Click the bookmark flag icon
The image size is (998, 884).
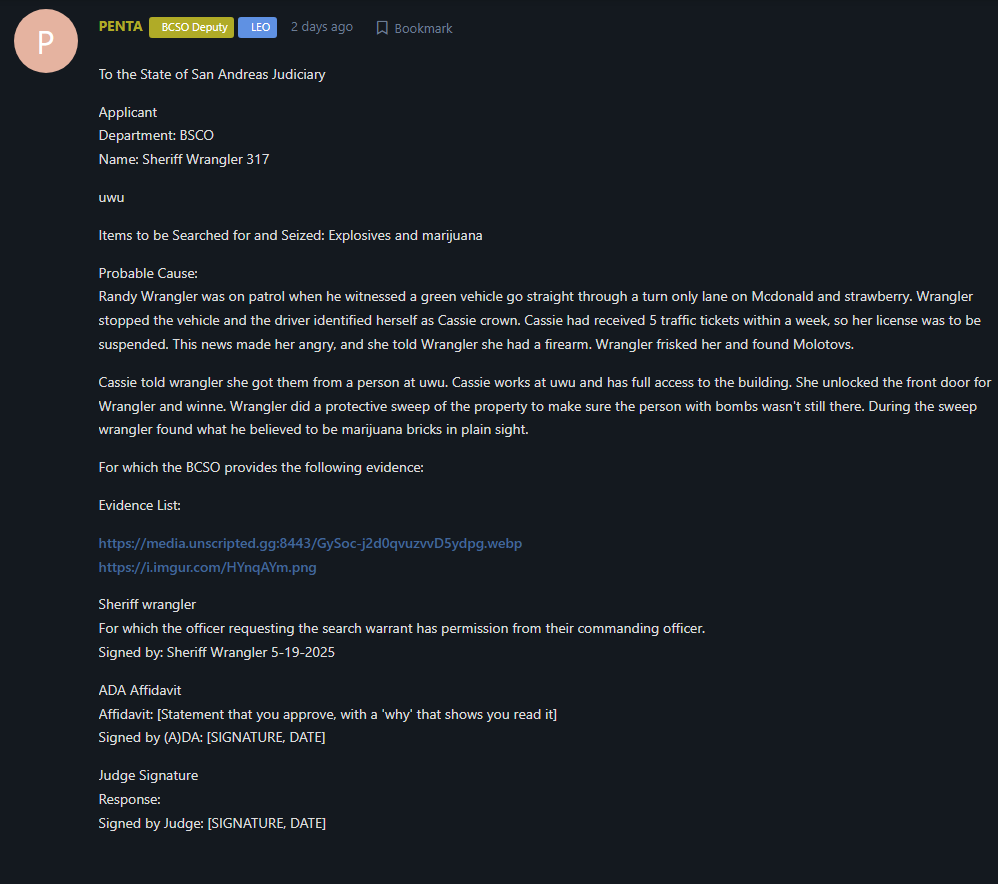[382, 28]
